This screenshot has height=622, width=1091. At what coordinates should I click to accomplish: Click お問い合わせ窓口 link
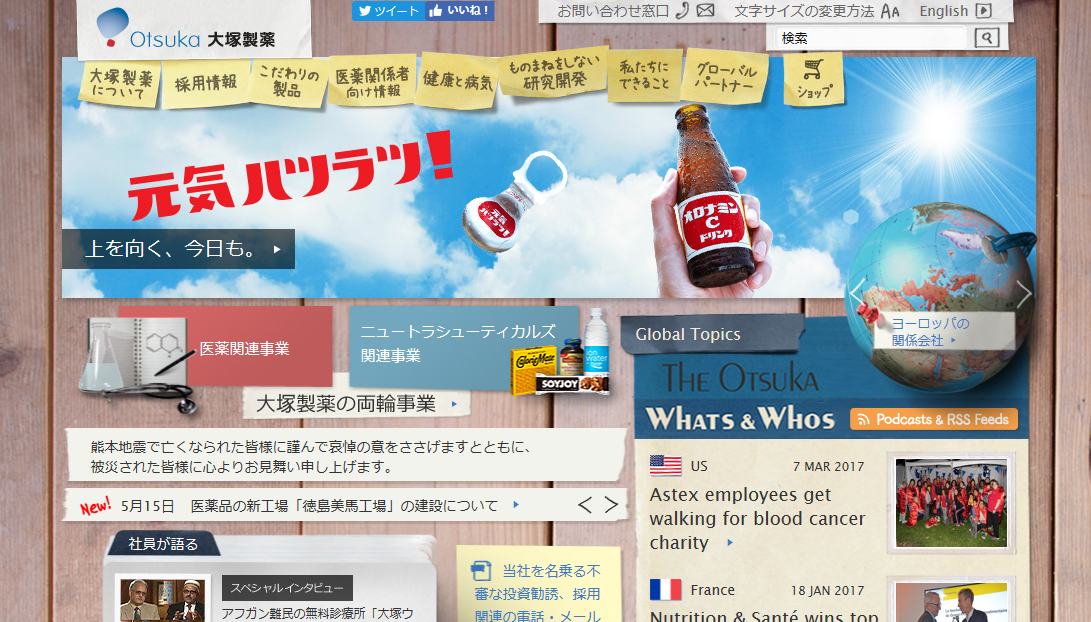(x=612, y=11)
